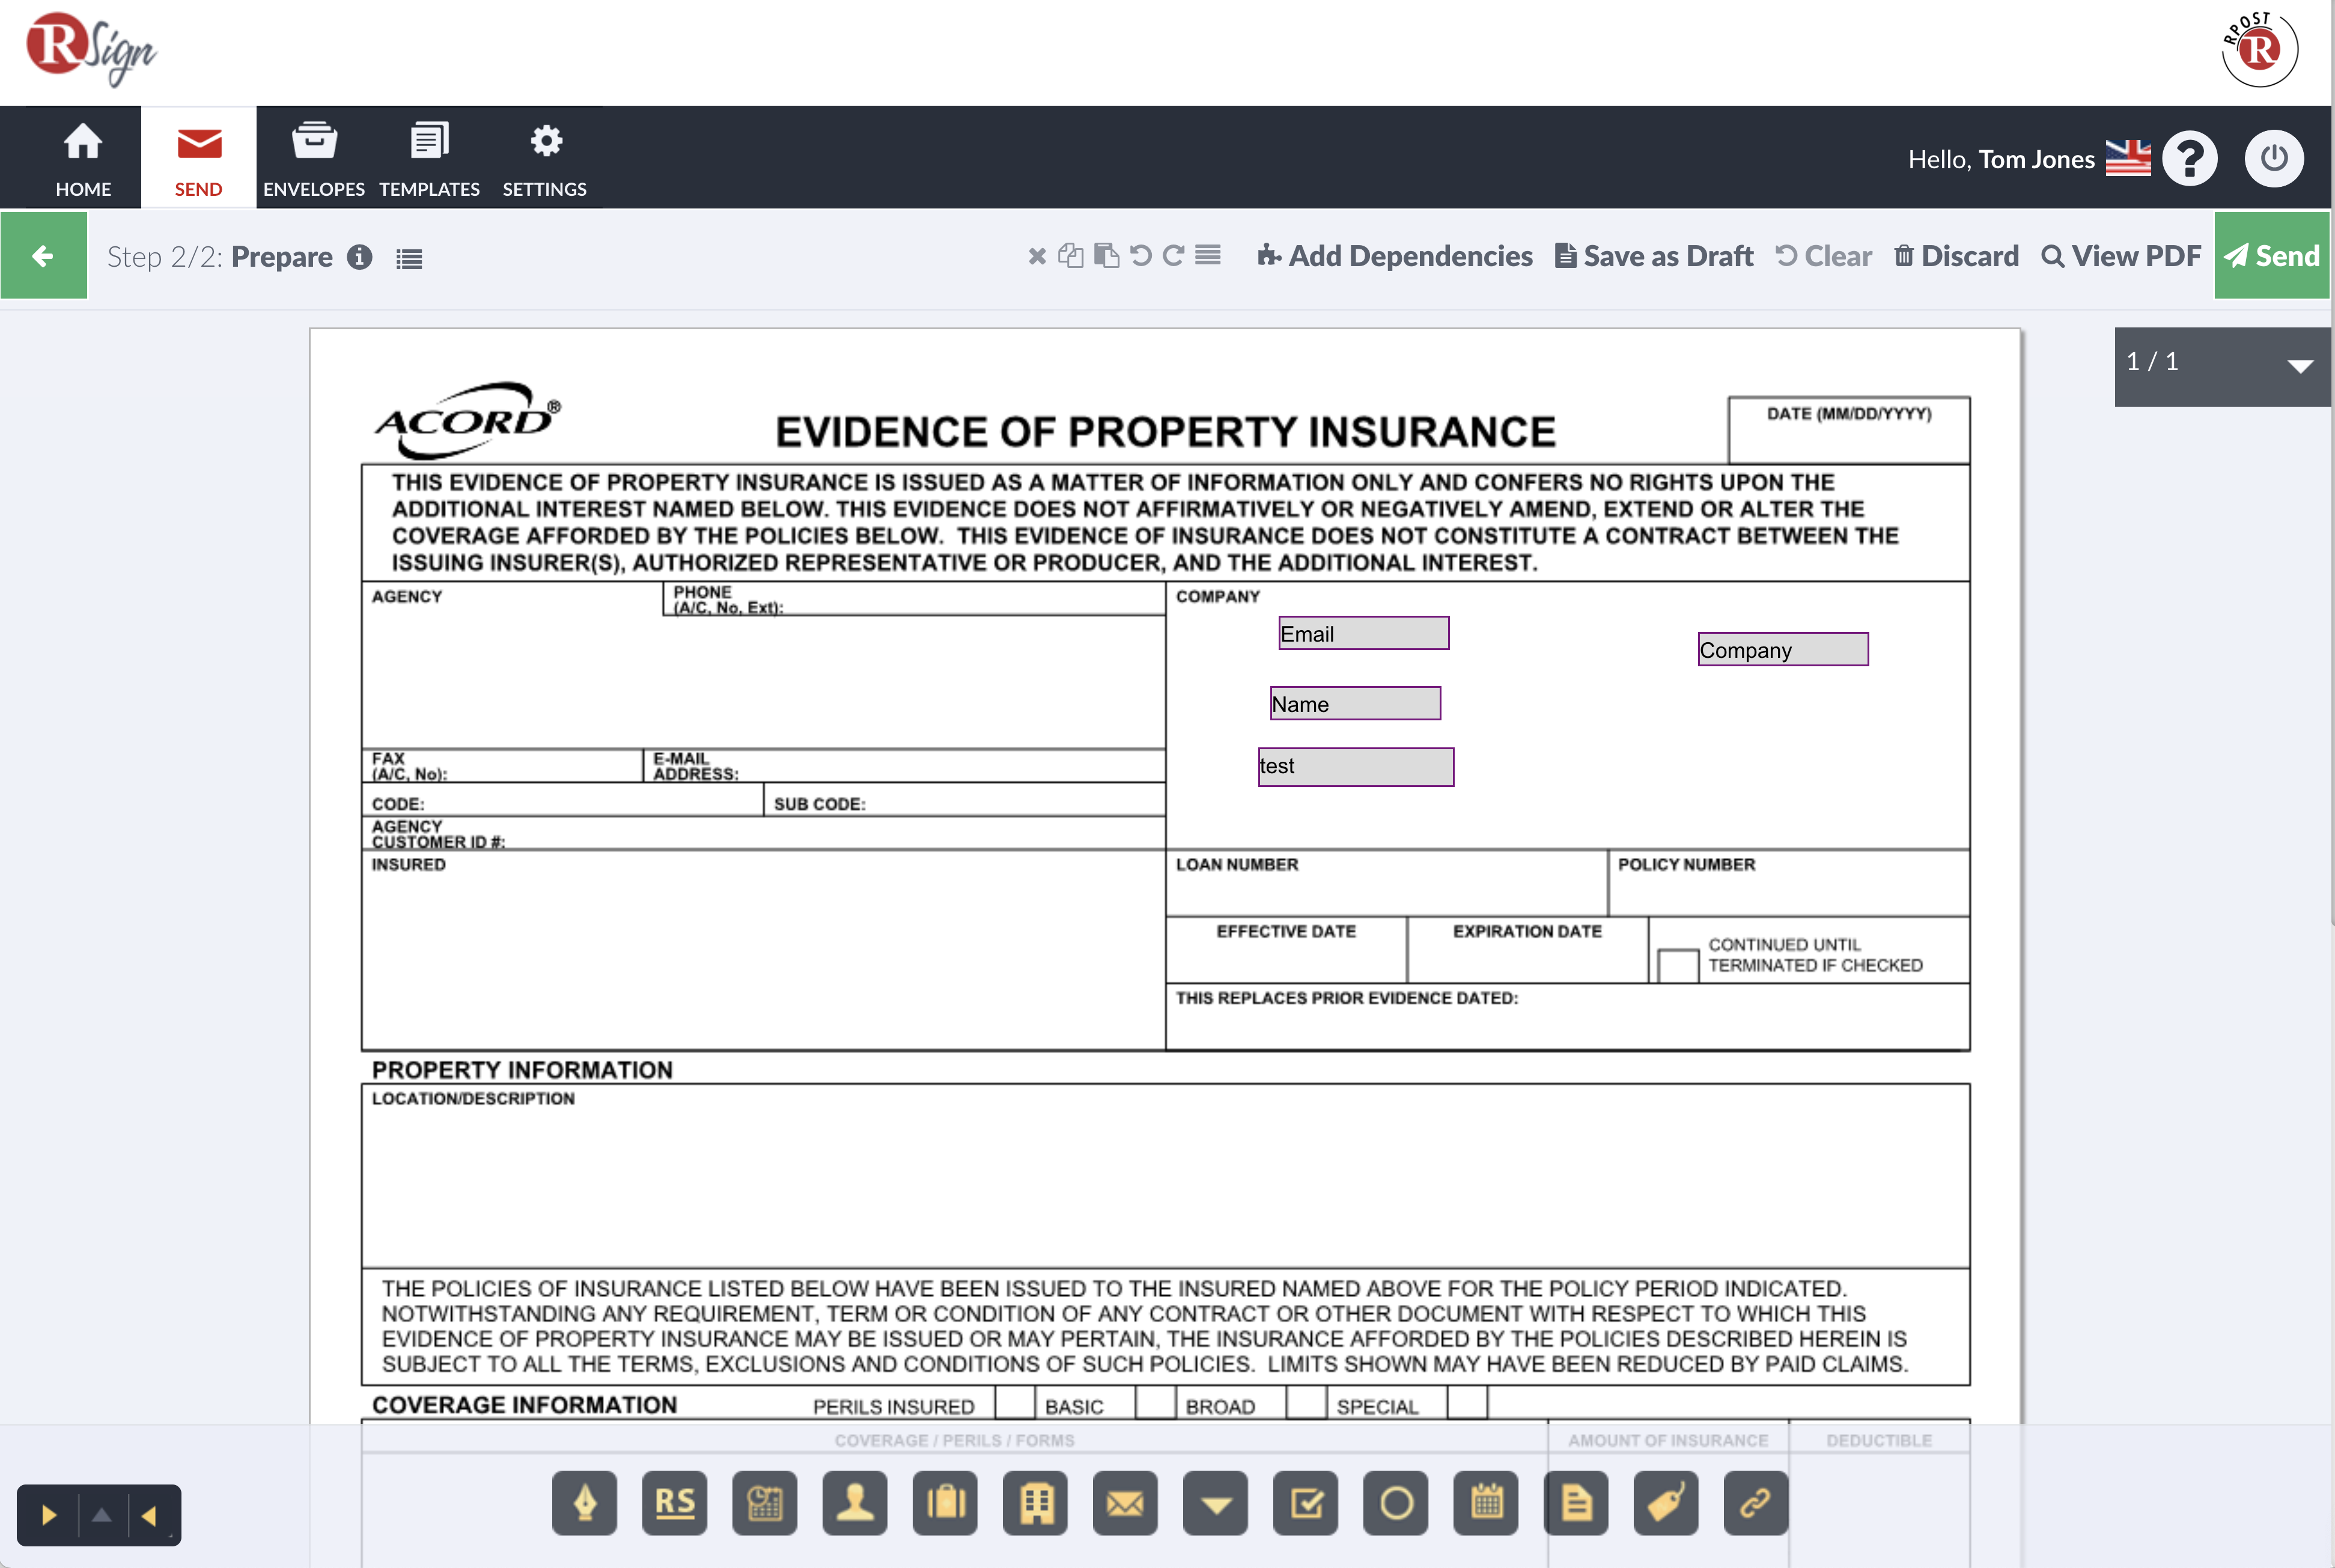
Task: Click the paste clipboard icon
Action: [1106, 256]
